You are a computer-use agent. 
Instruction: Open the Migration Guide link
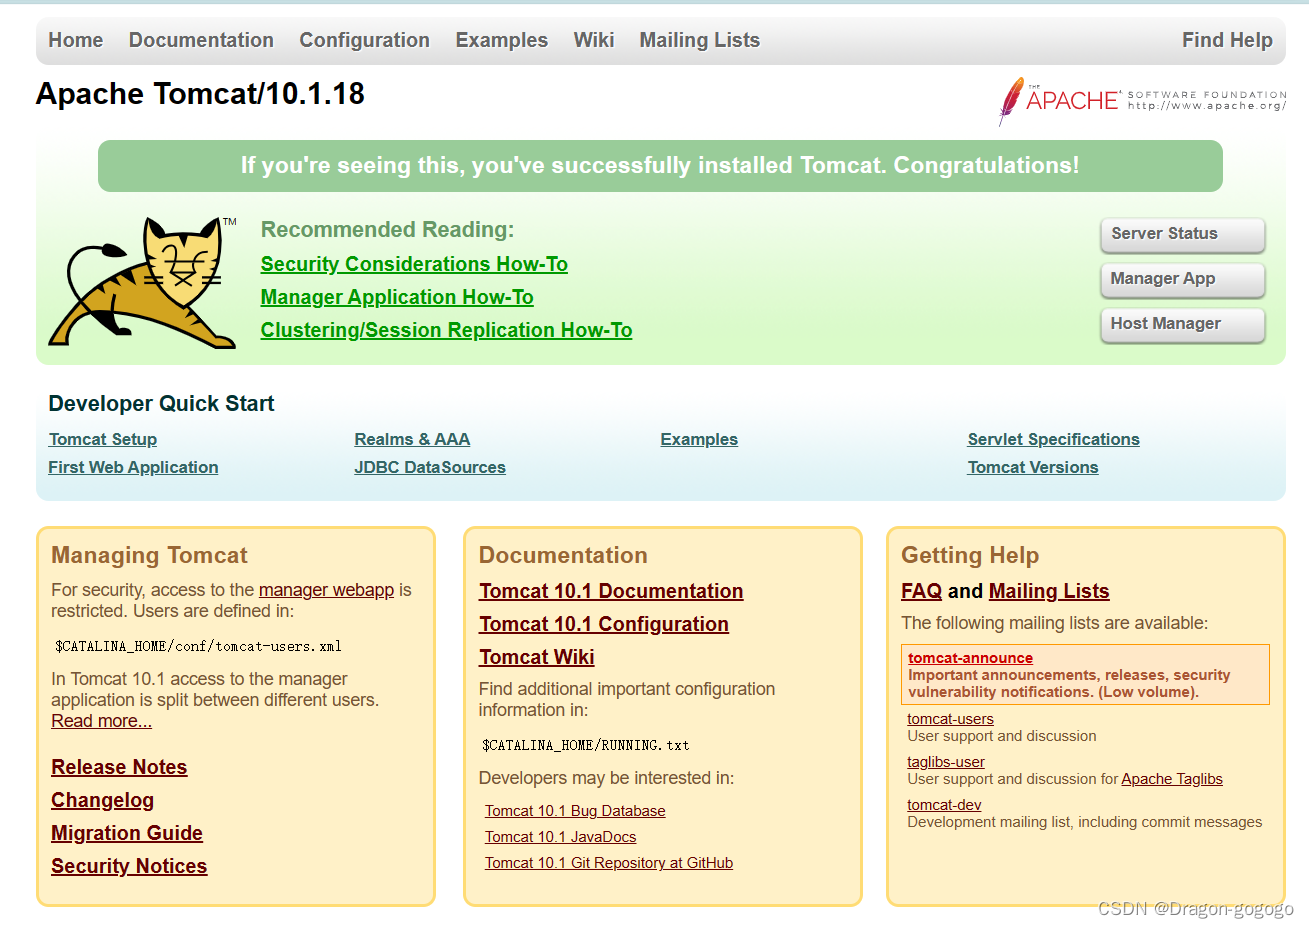coord(127,833)
